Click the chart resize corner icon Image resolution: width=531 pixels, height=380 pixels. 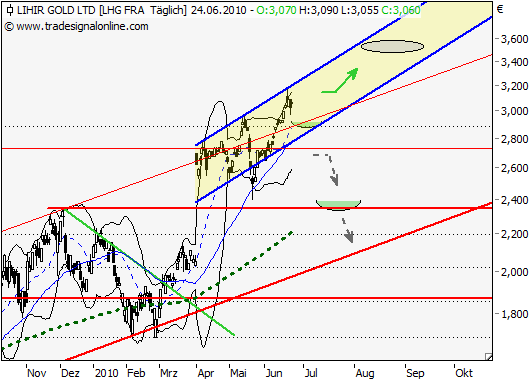pos(488,356)
